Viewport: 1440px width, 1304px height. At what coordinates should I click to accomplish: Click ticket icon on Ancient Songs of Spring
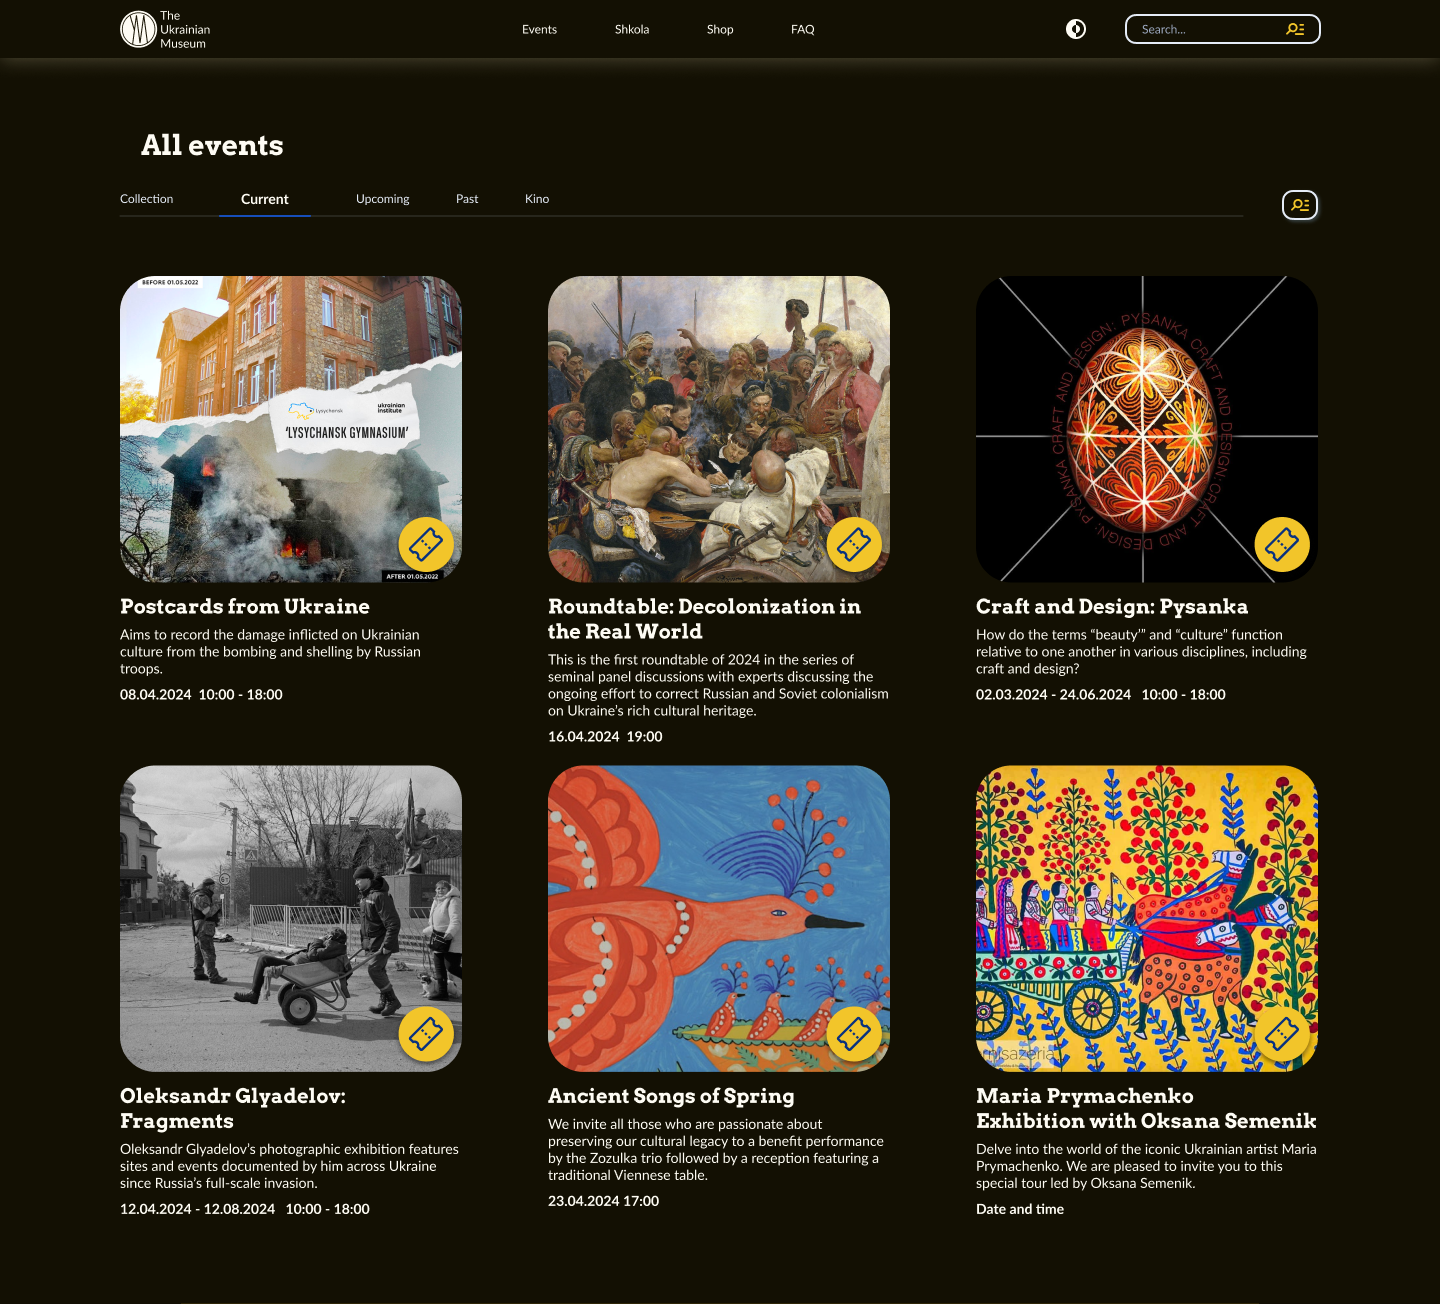coord(854,1034)
